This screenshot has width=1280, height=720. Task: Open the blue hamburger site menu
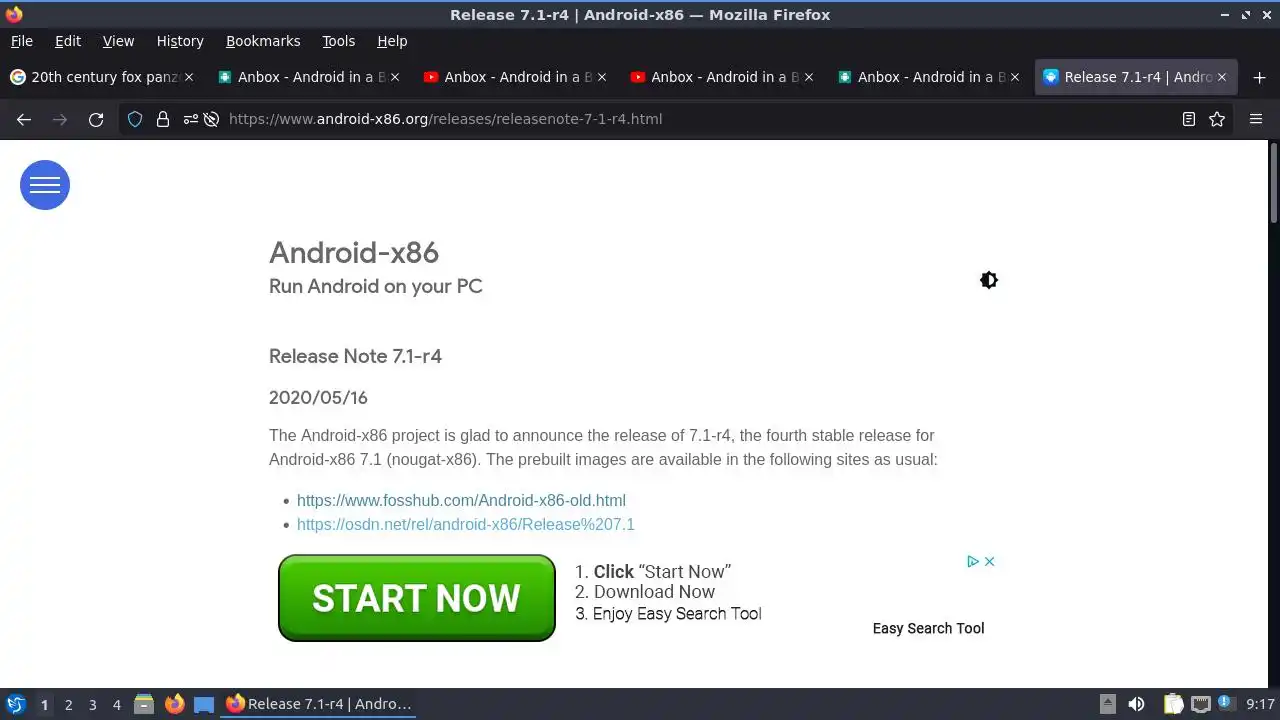click(45, 185)
